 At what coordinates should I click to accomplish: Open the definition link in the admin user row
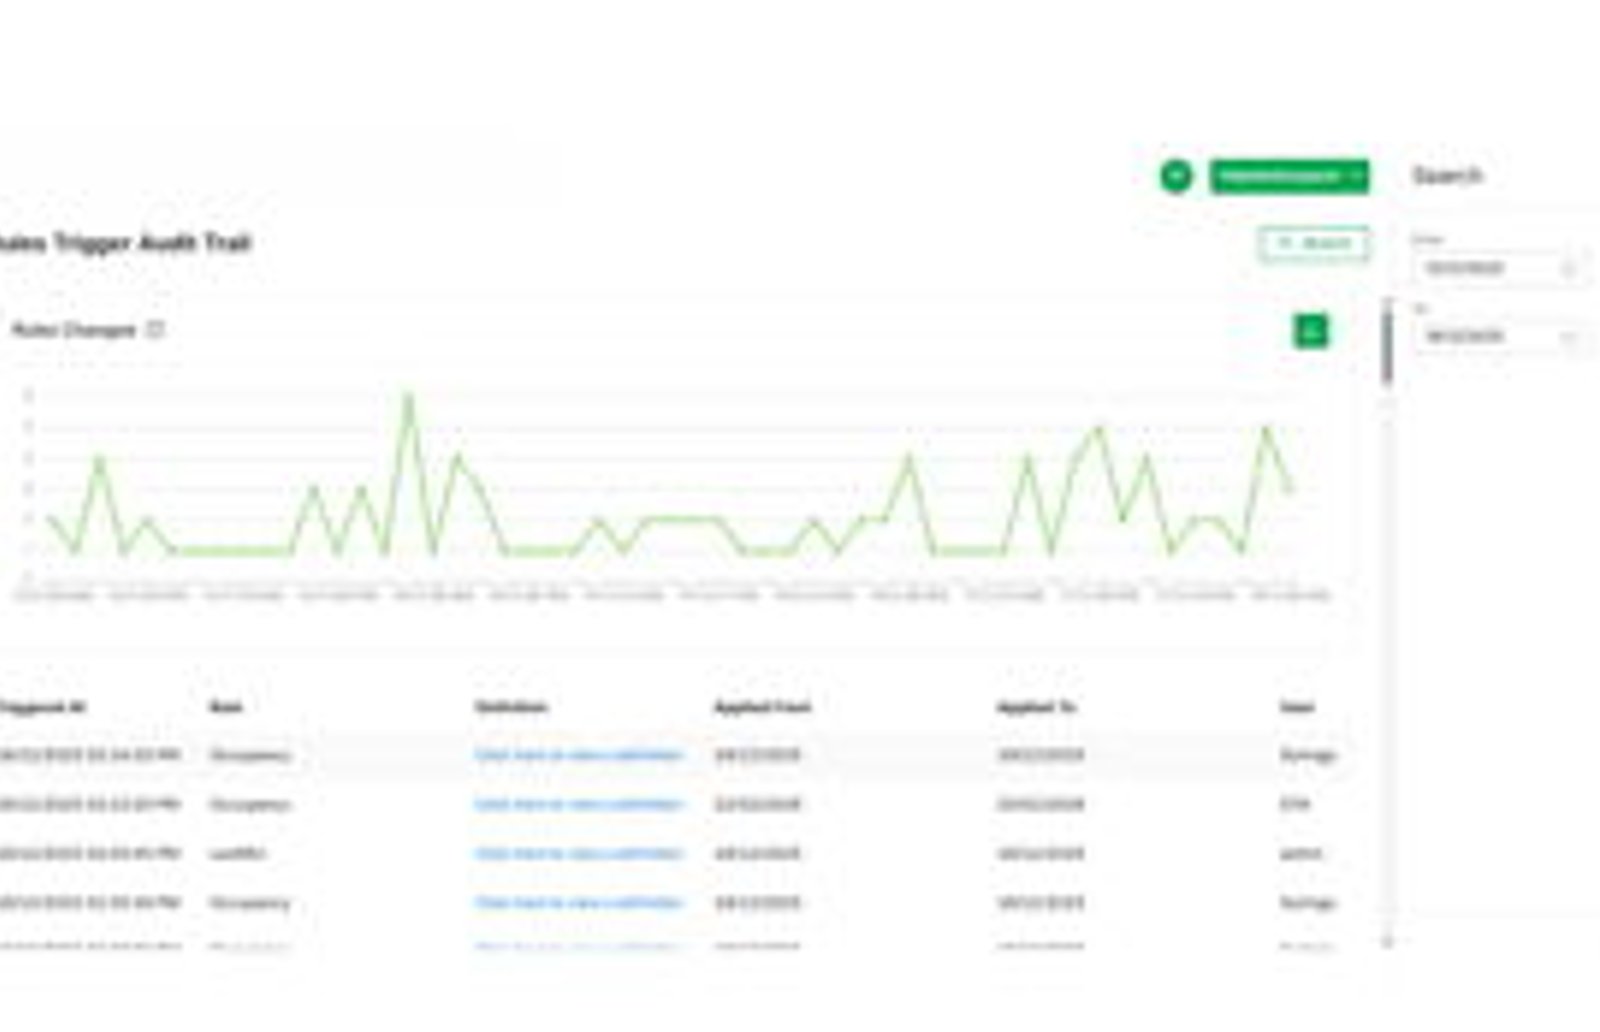579,853
